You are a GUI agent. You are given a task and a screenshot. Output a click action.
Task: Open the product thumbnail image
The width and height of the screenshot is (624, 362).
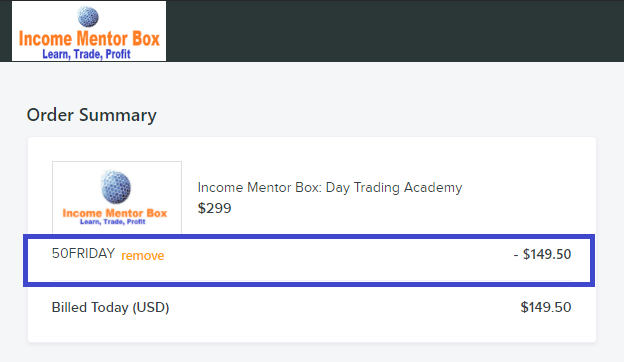[x=117, y=198]
